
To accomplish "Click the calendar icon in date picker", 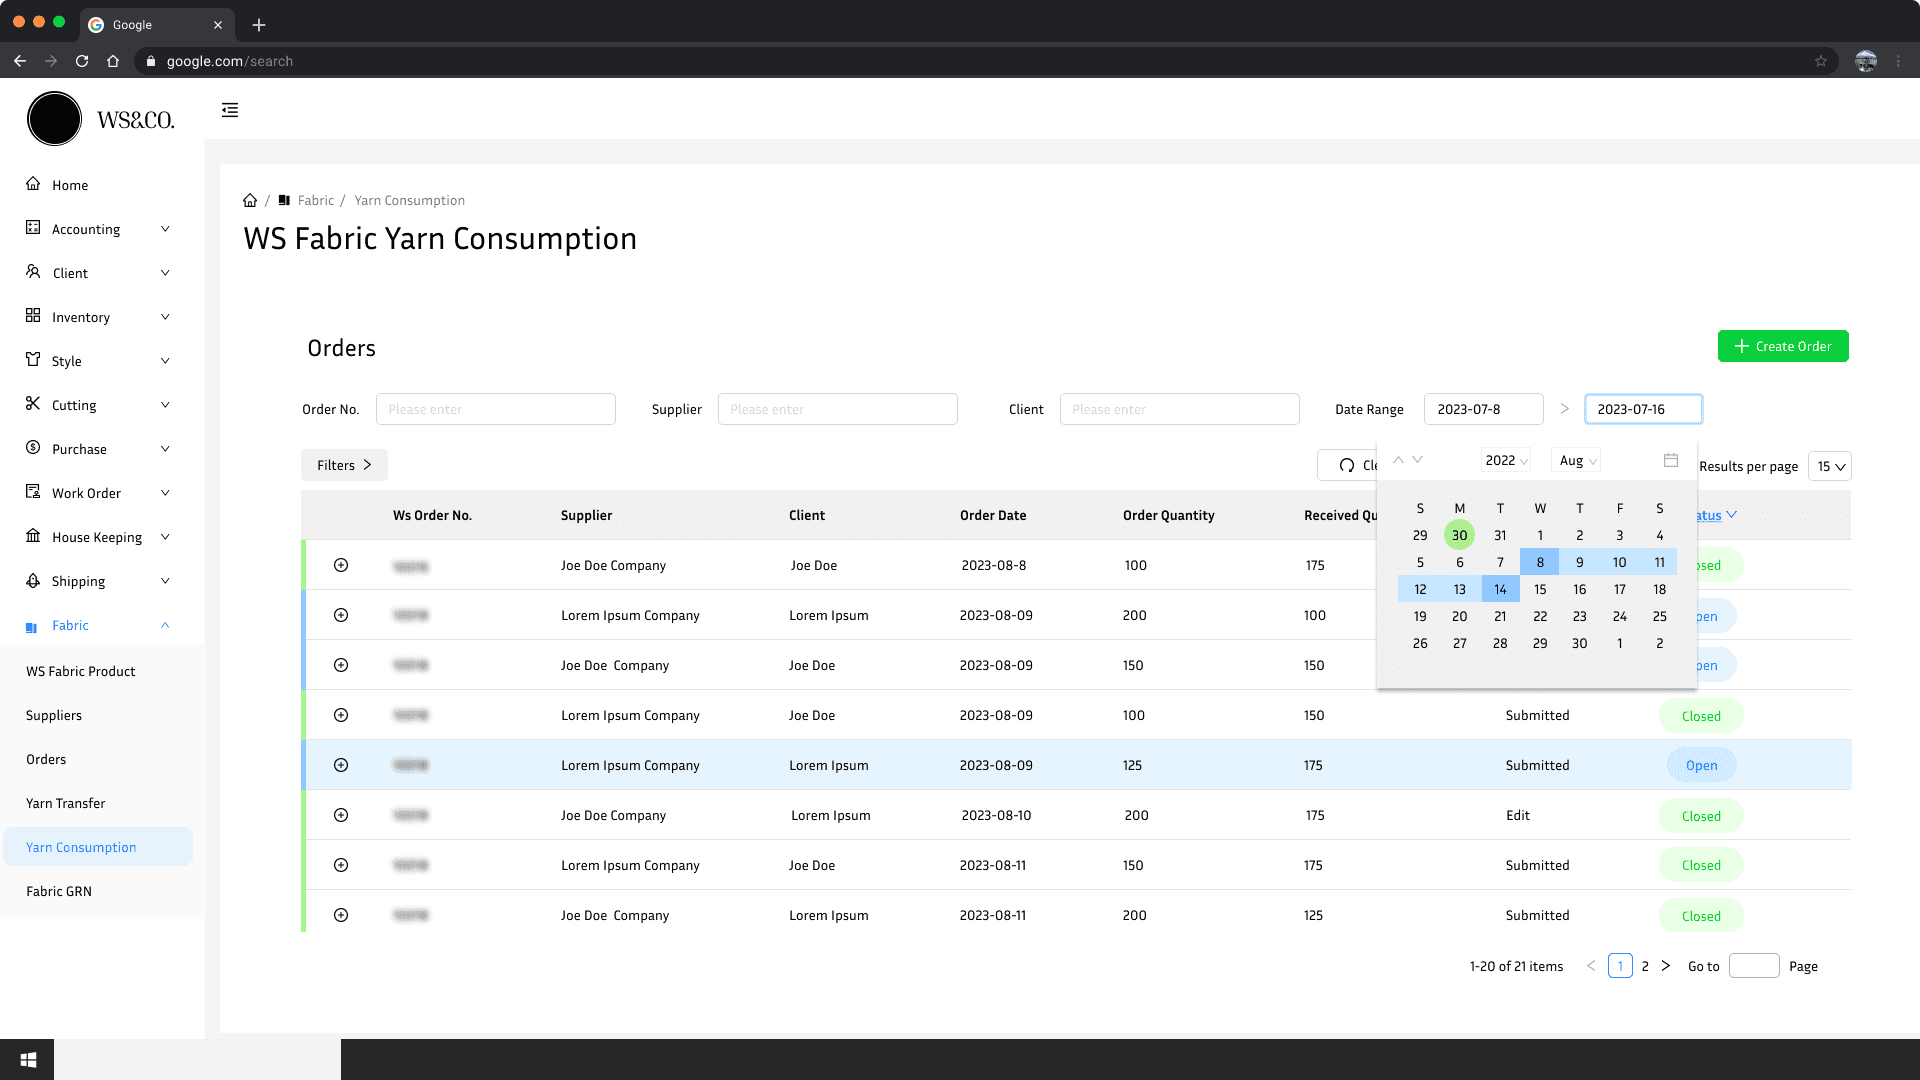I will point(1670,460).
